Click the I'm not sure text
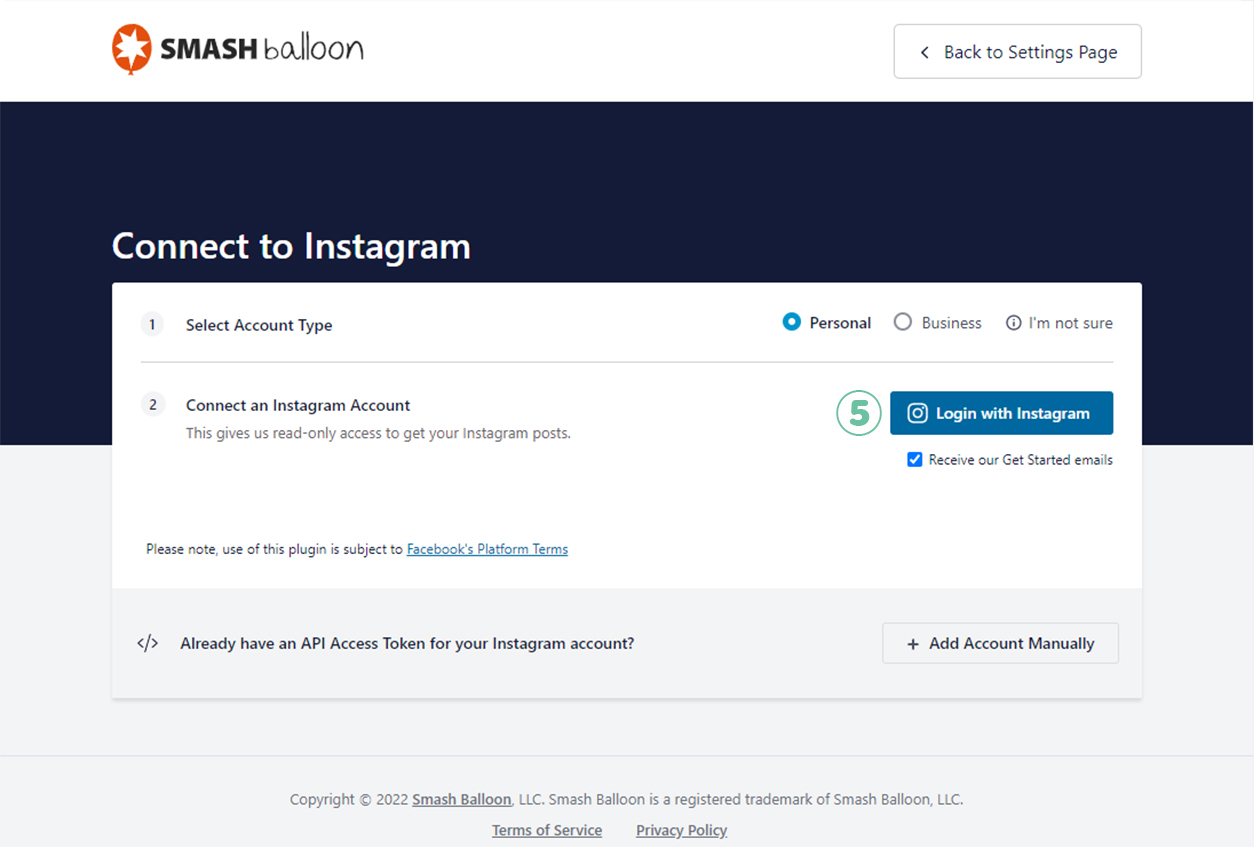Image resolution: width=1254 pixels, height=847 pixels. [x=1070, y=323]
